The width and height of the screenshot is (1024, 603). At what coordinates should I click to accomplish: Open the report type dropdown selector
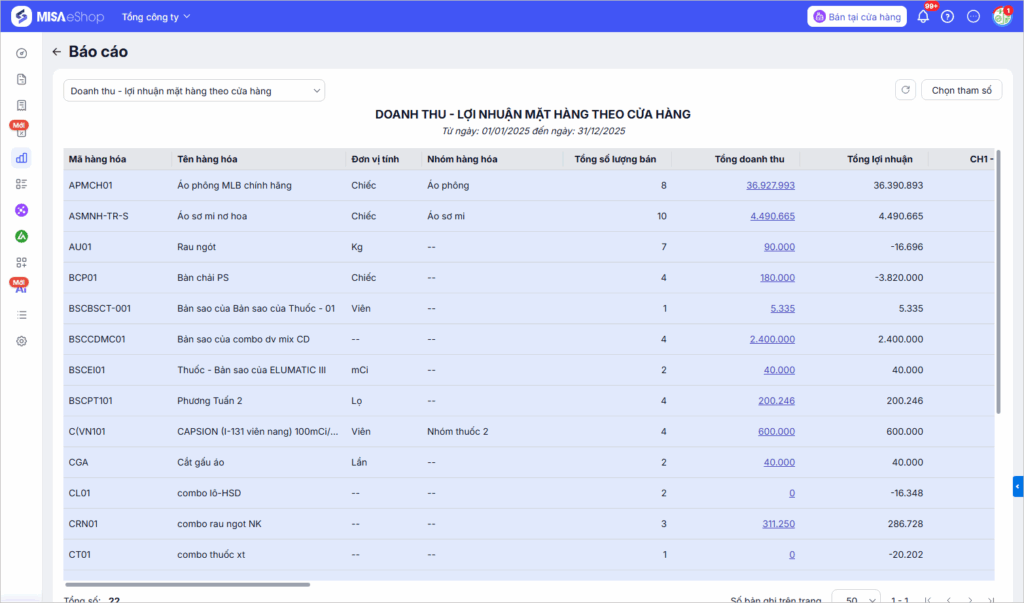(x=194, y=91)
